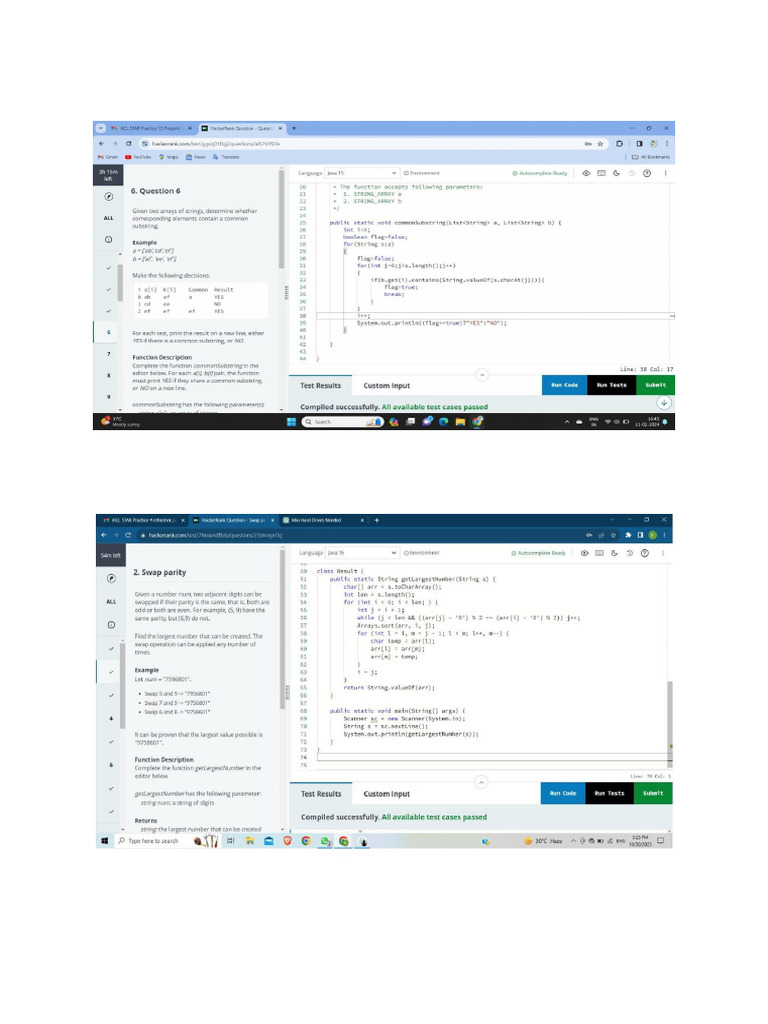Select ALL in the Swap parity sidebar

coord(111,601)
